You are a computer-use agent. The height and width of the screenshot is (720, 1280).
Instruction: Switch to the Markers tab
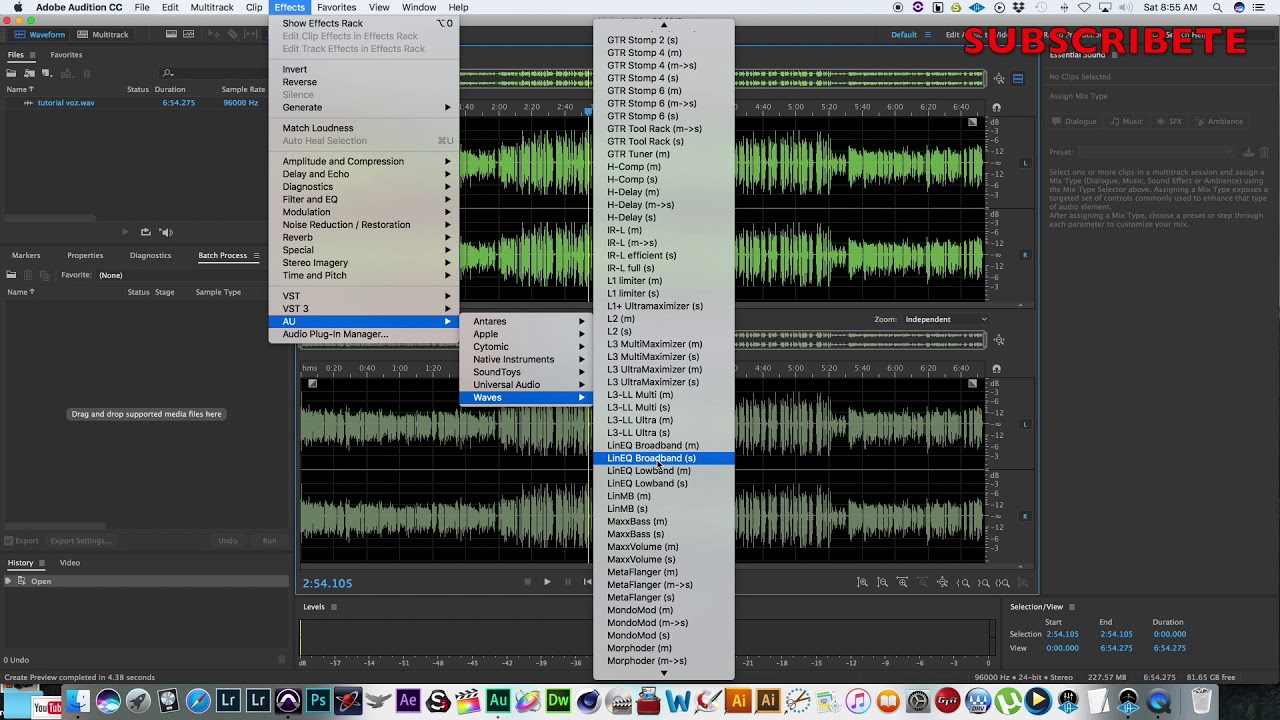pyautogui.click(x=26, y=255)
